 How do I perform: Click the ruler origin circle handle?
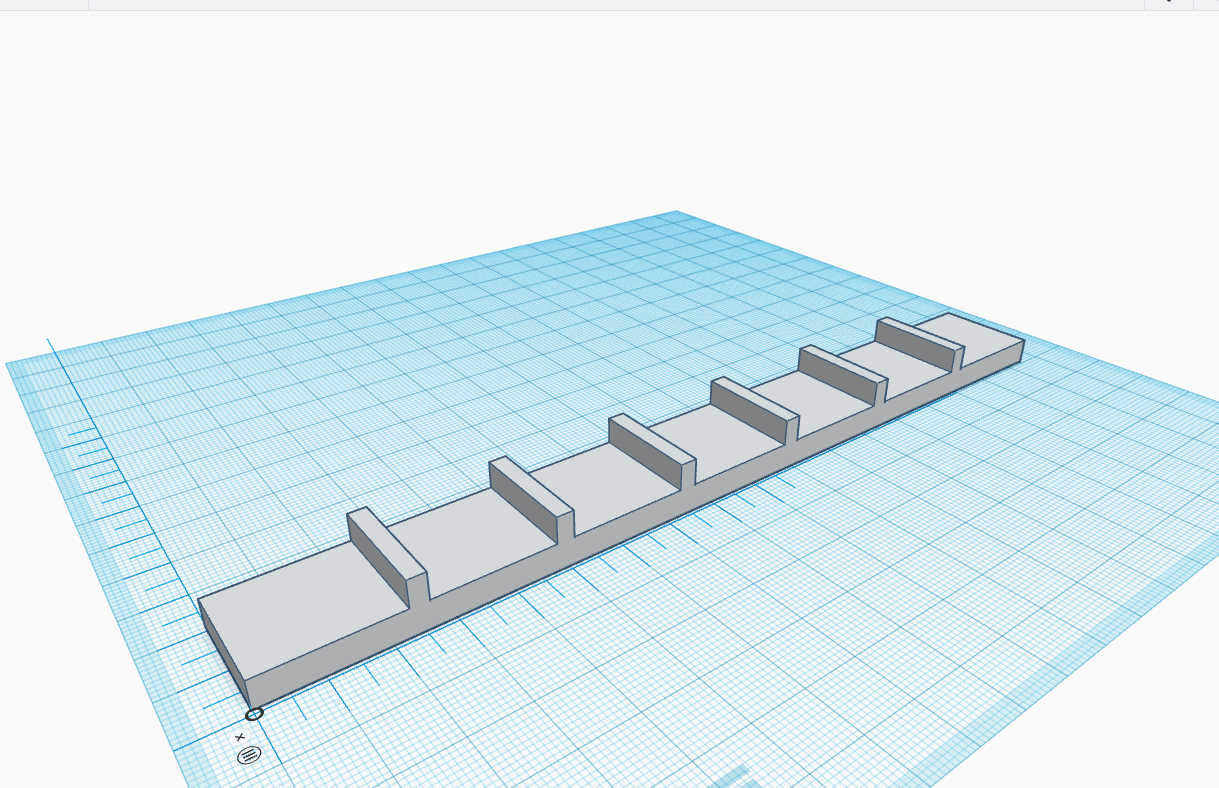coord(254,714)
